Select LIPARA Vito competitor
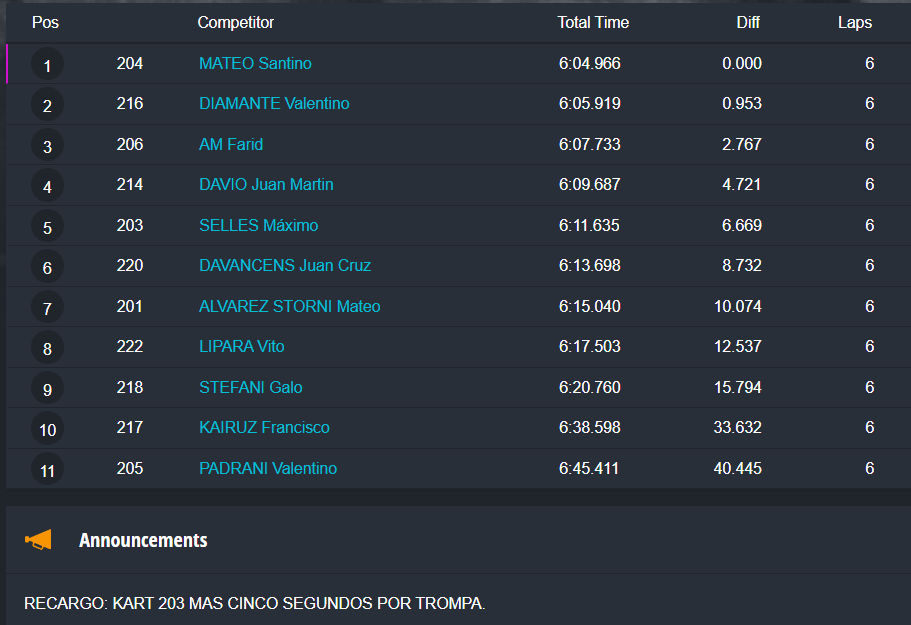 pyautogui.click(x=241, y=347)
